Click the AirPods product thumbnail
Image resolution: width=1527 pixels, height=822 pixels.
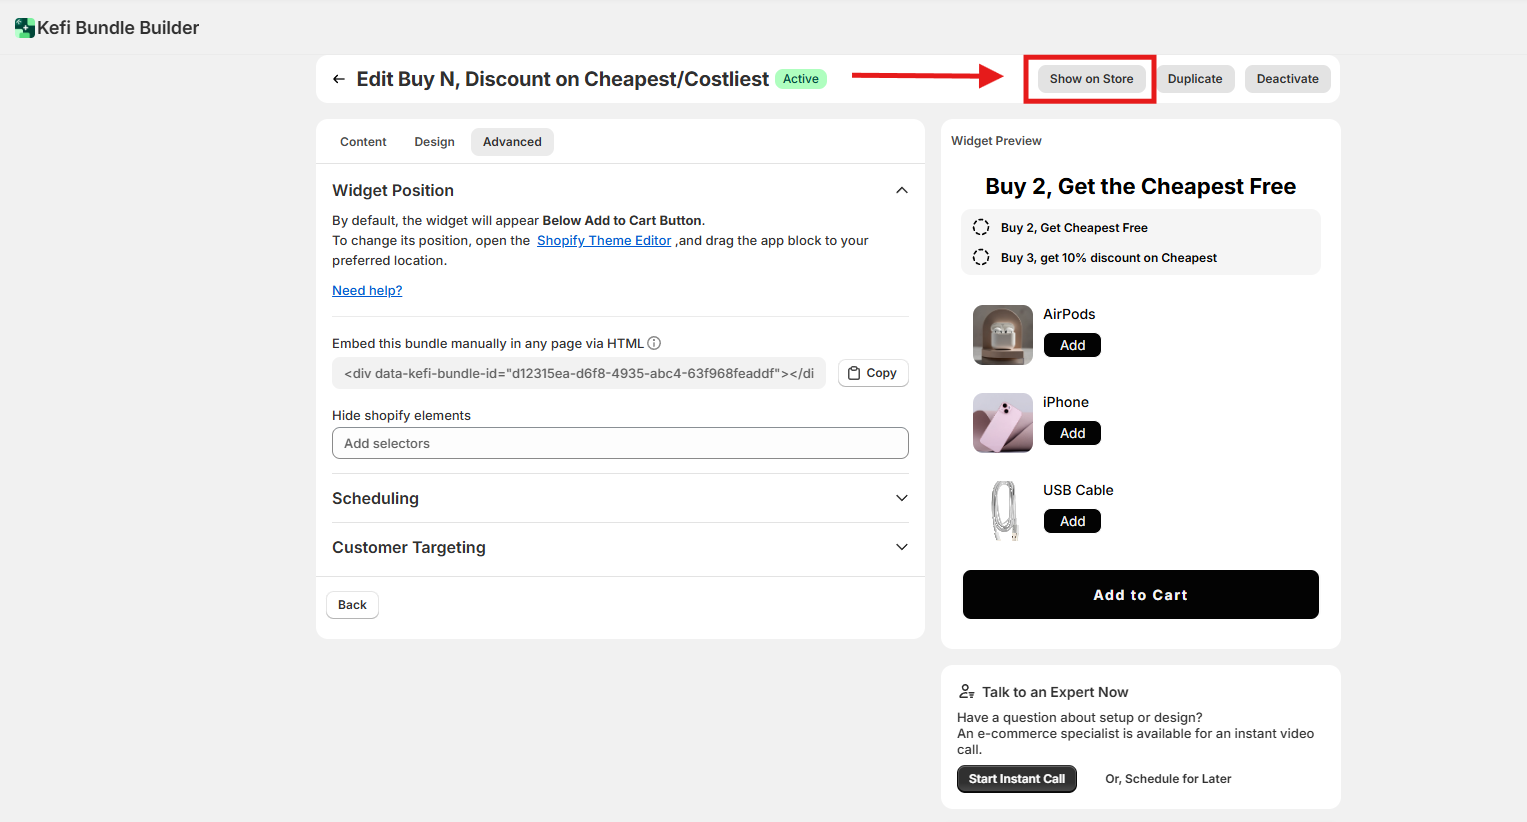click(1002, 335)
